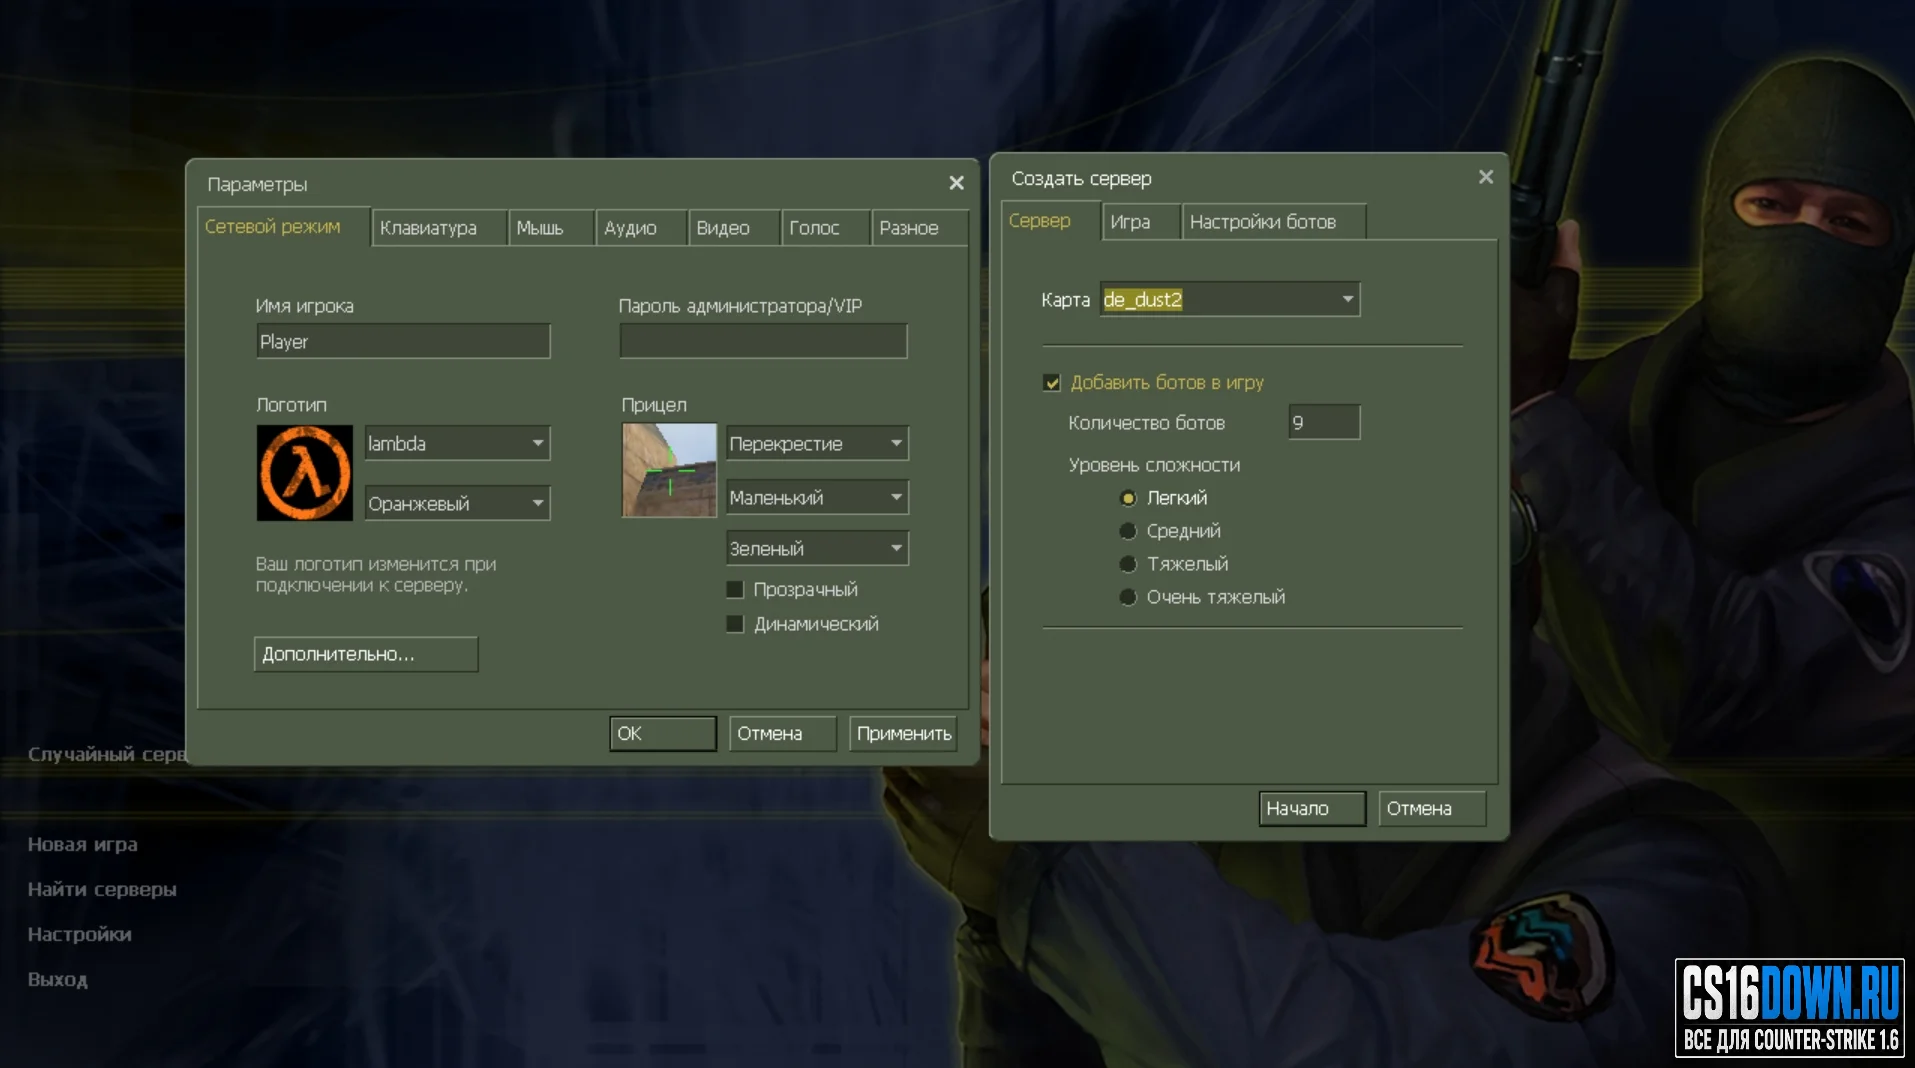Select the Средний difficulty radio button
1915x1068 pixels.
(x=1128, y=531)
